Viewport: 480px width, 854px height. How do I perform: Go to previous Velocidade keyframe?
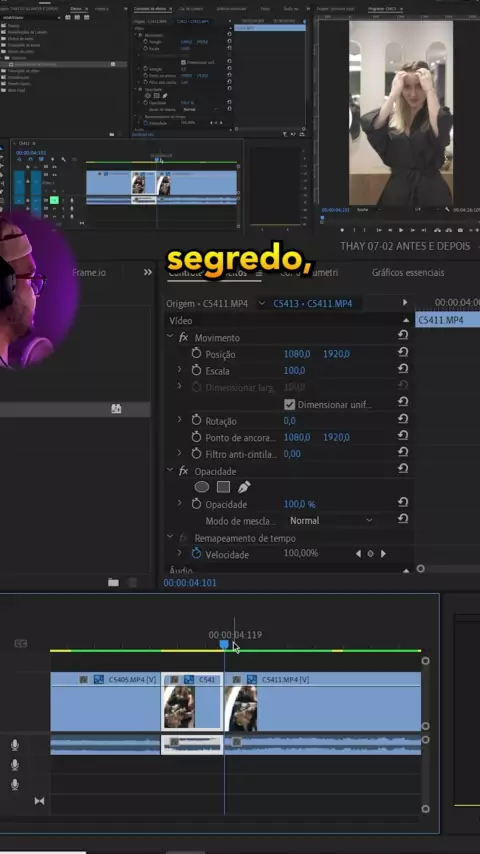tap(358, 554)
